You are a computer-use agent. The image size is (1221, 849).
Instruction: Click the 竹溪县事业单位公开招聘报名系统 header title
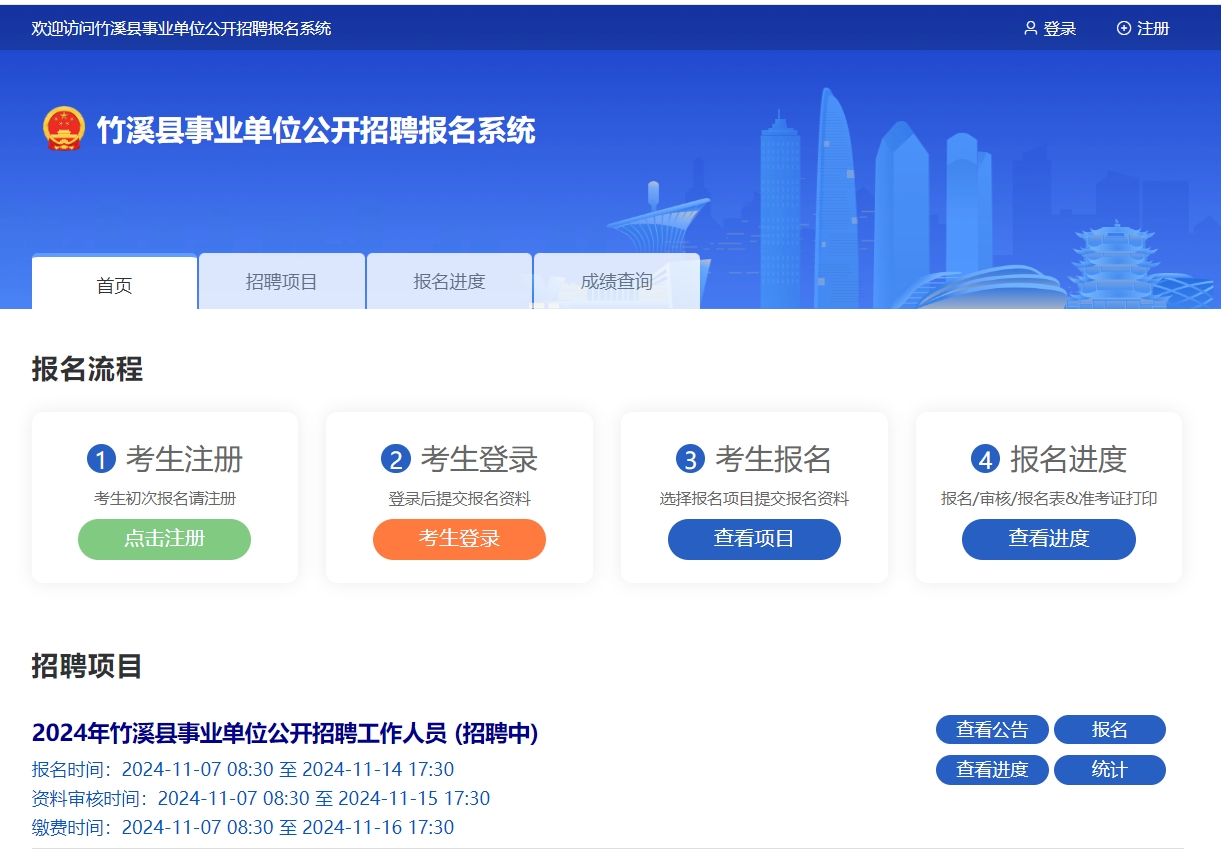pyautogui.click(x=316, y=130)
